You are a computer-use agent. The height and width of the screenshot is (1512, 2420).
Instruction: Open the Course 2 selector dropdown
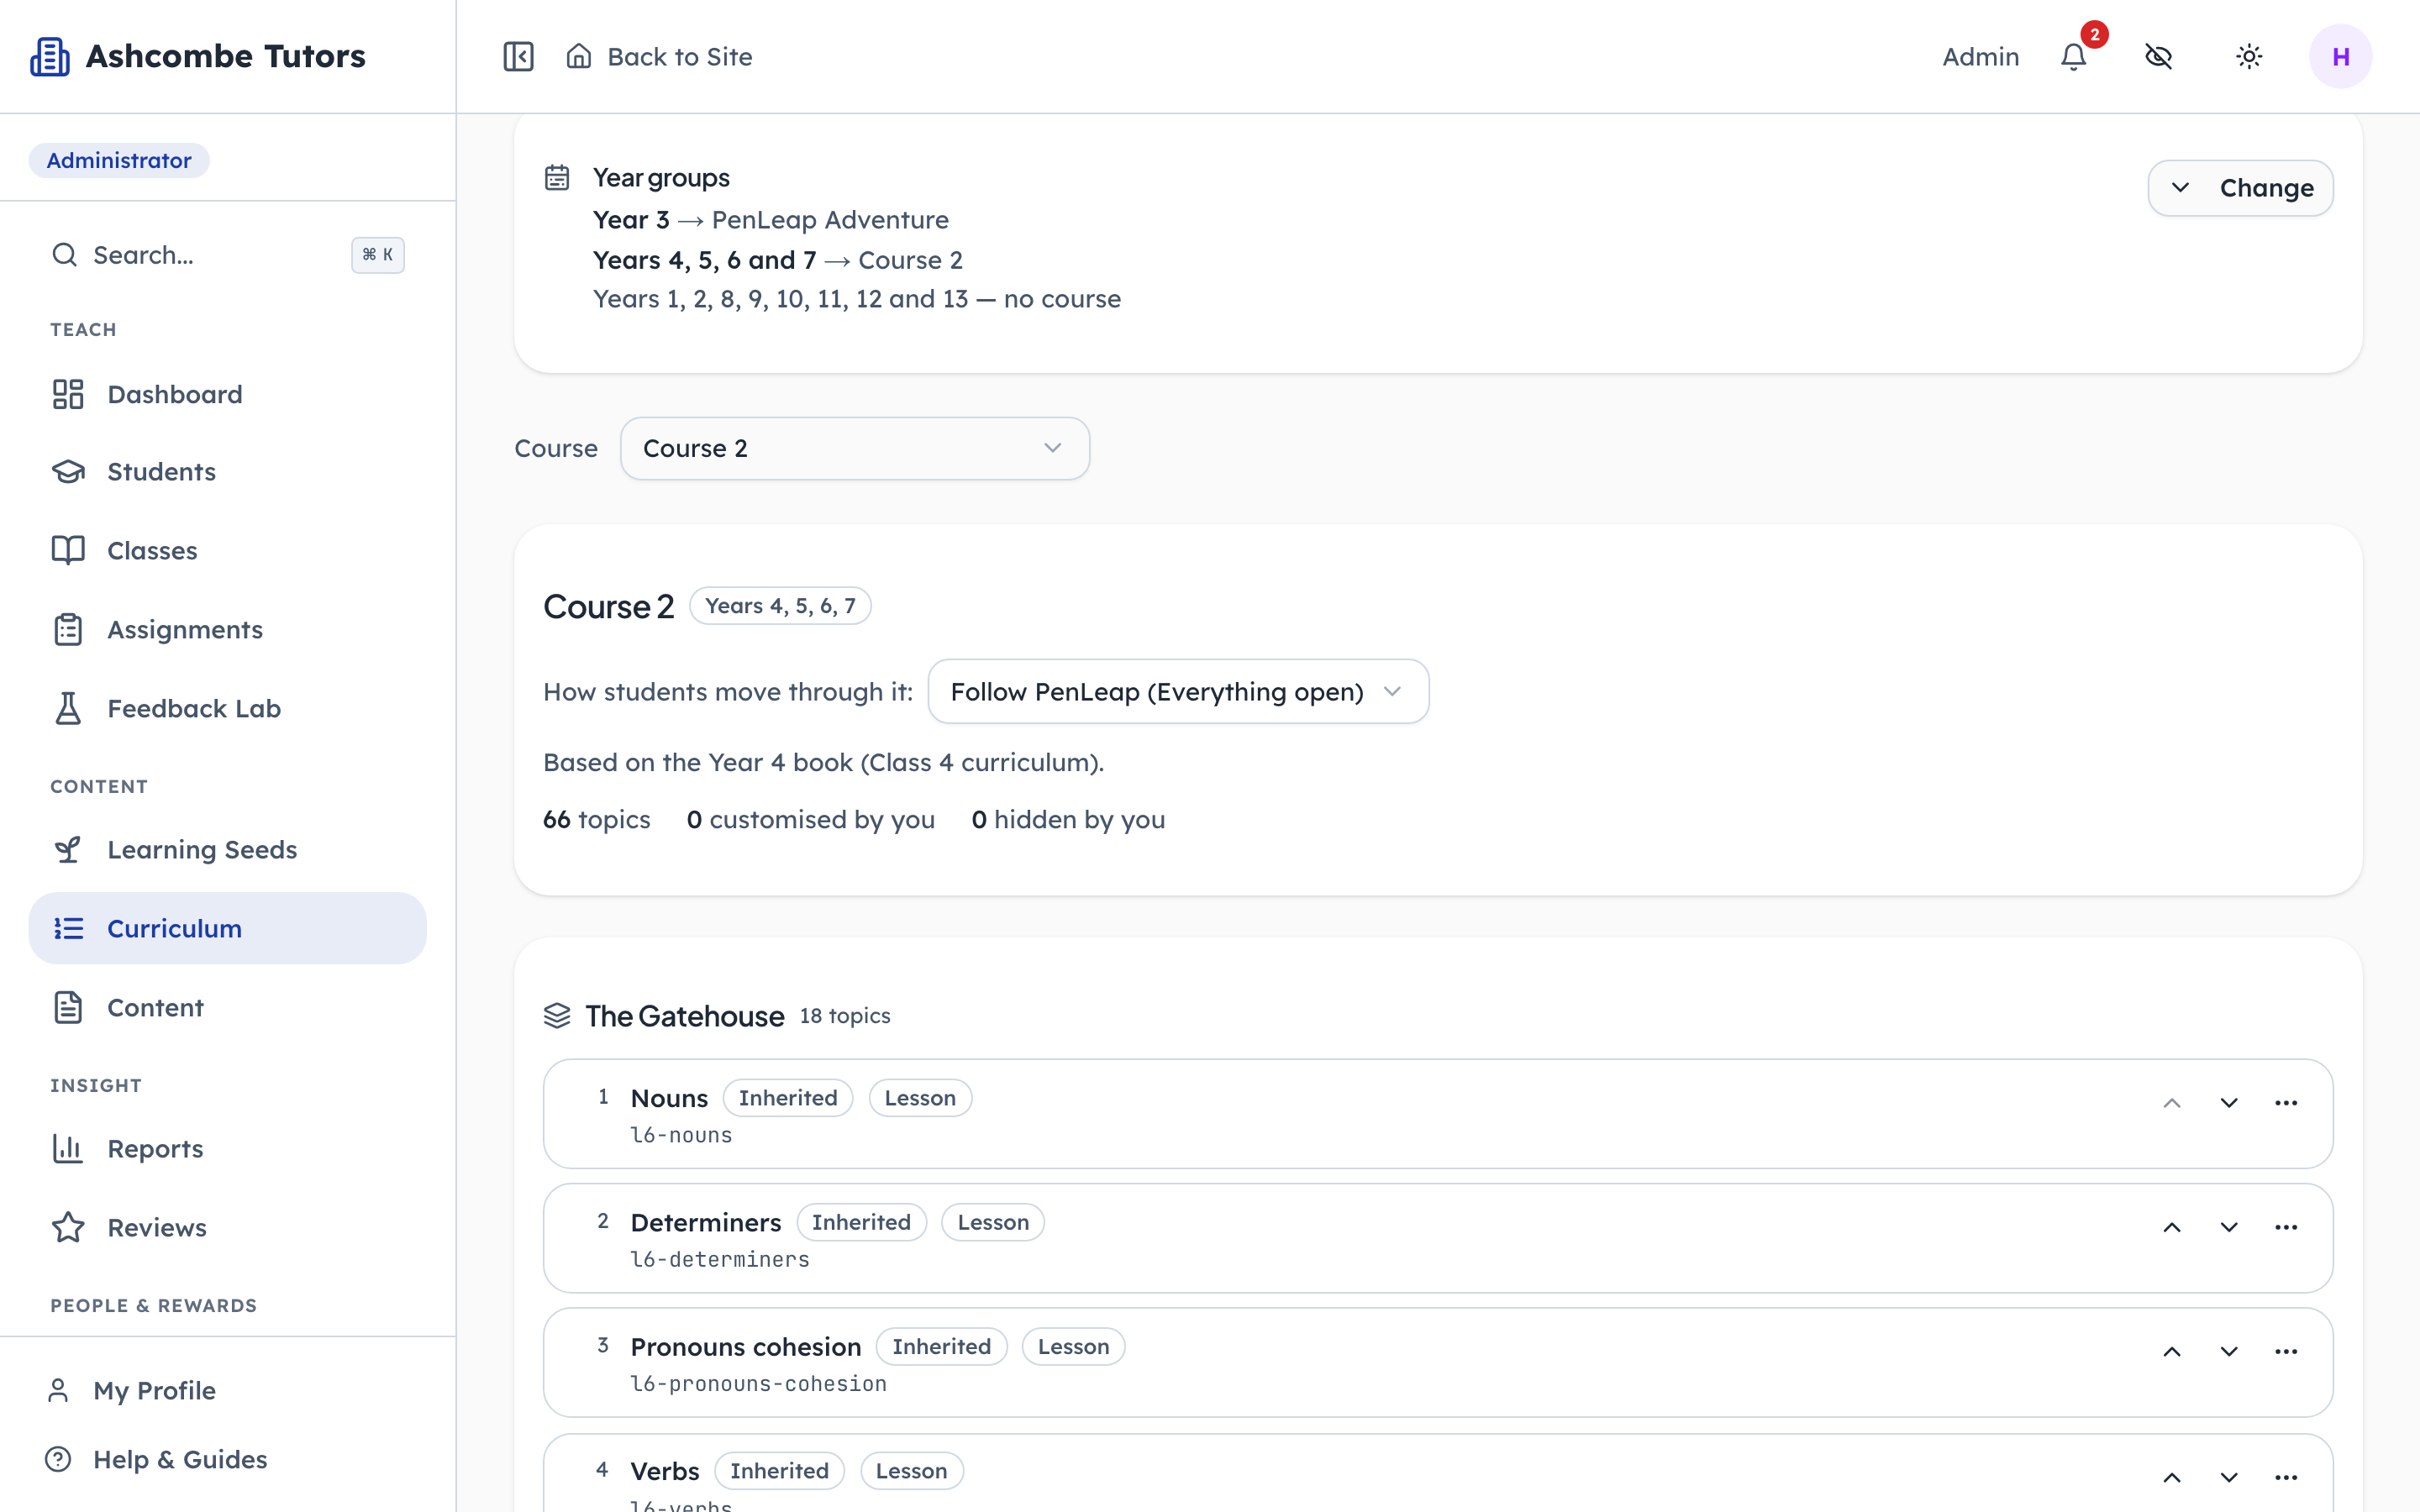(855, 448)
